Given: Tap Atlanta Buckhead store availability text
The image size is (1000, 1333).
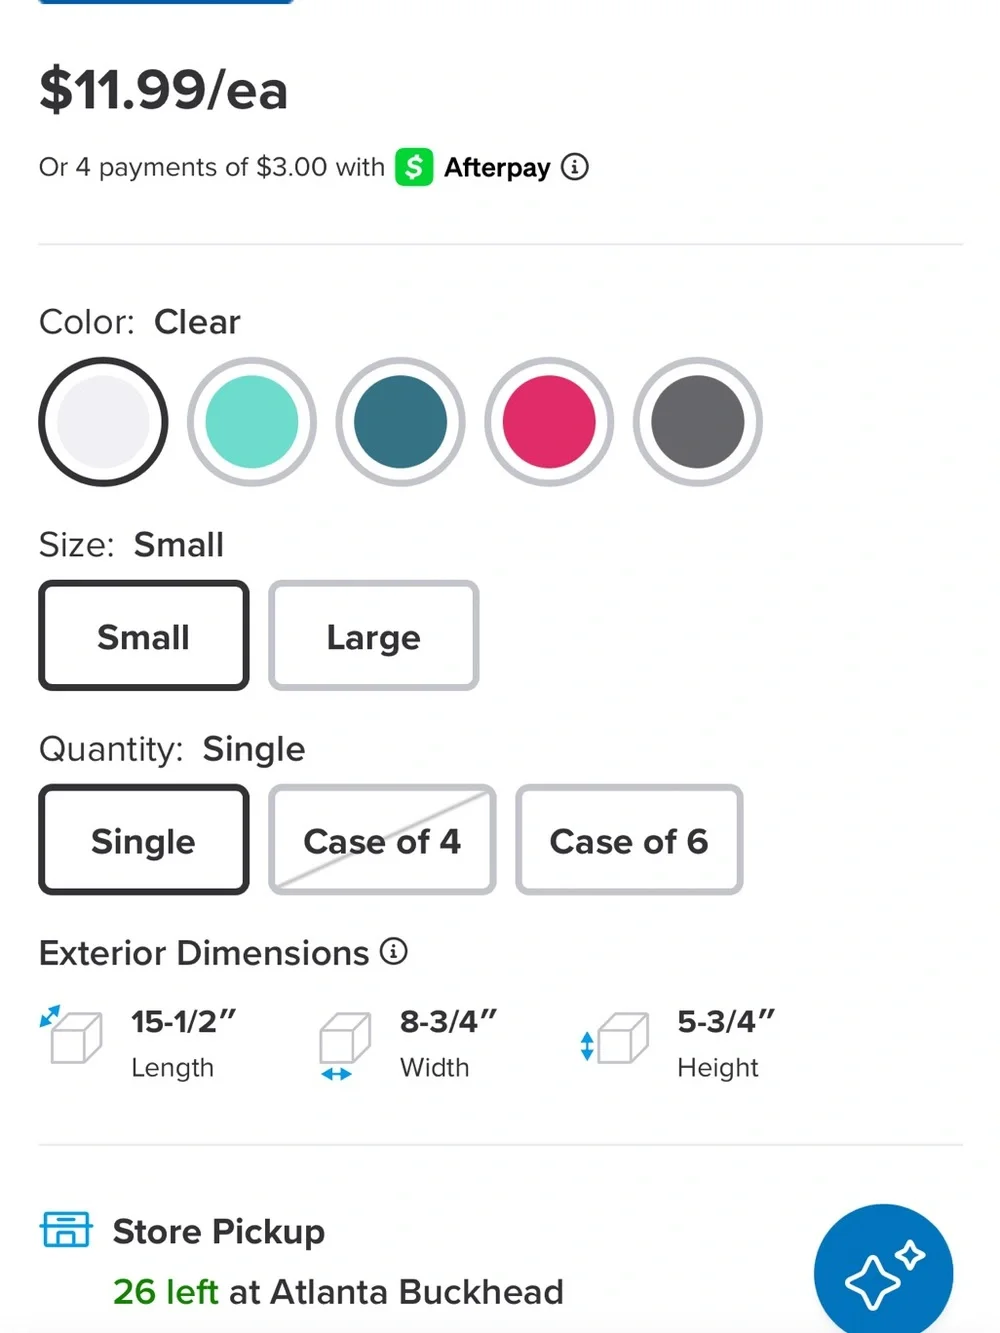Looking at the screenshot, I should 338,1291.
